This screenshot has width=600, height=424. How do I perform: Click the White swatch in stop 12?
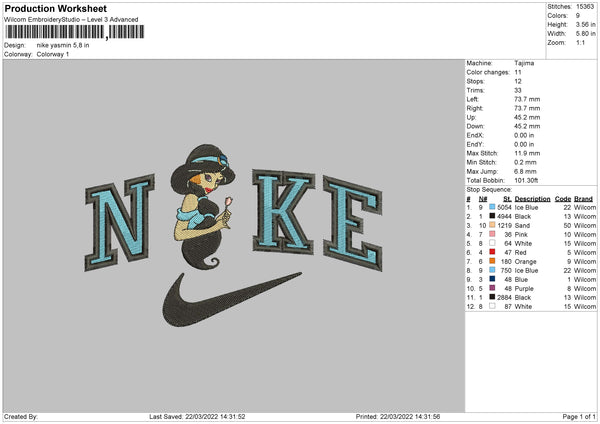click(492, 306)
